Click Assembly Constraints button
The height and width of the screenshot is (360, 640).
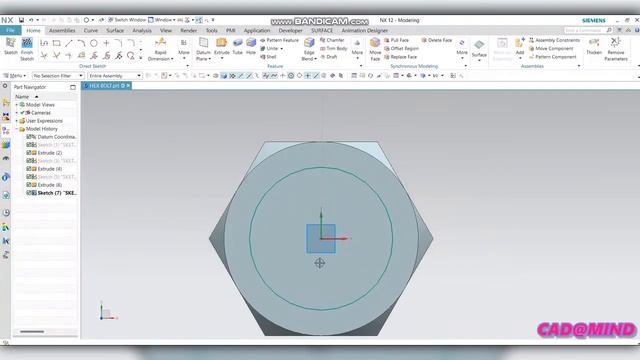[554, 40]
